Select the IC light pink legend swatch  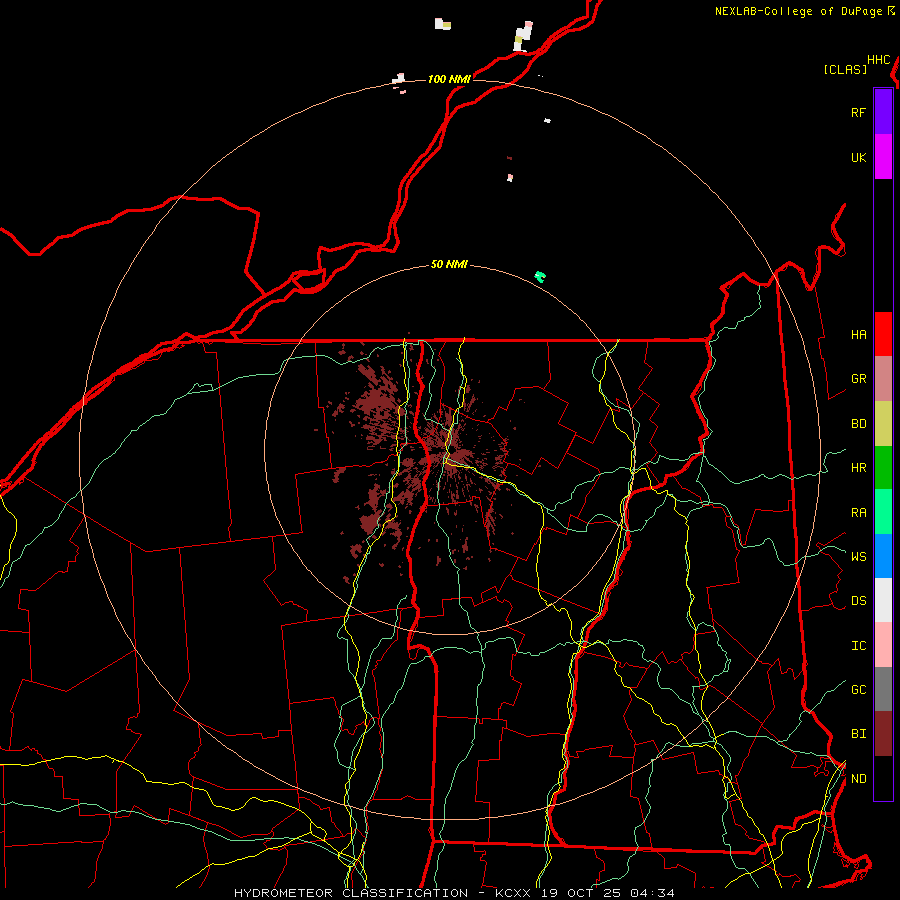point(883,645)
